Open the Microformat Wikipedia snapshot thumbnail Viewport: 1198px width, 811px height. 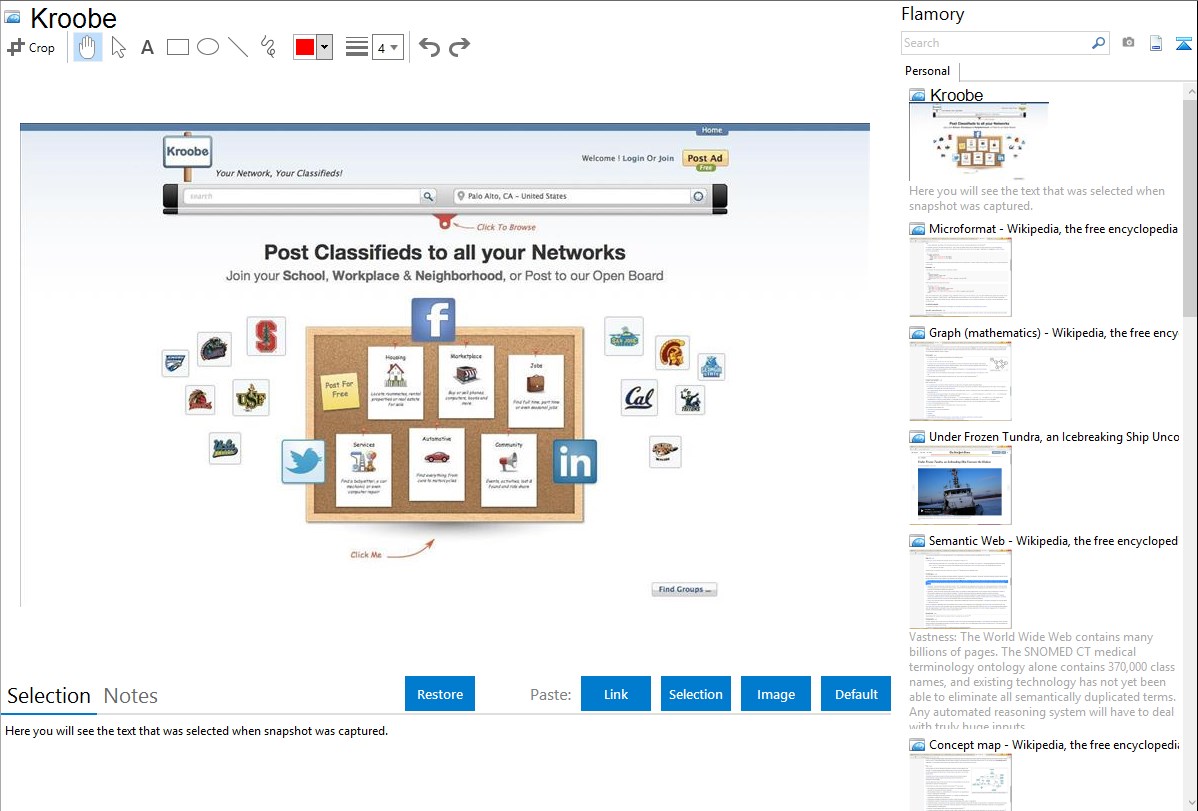(960, 277)
